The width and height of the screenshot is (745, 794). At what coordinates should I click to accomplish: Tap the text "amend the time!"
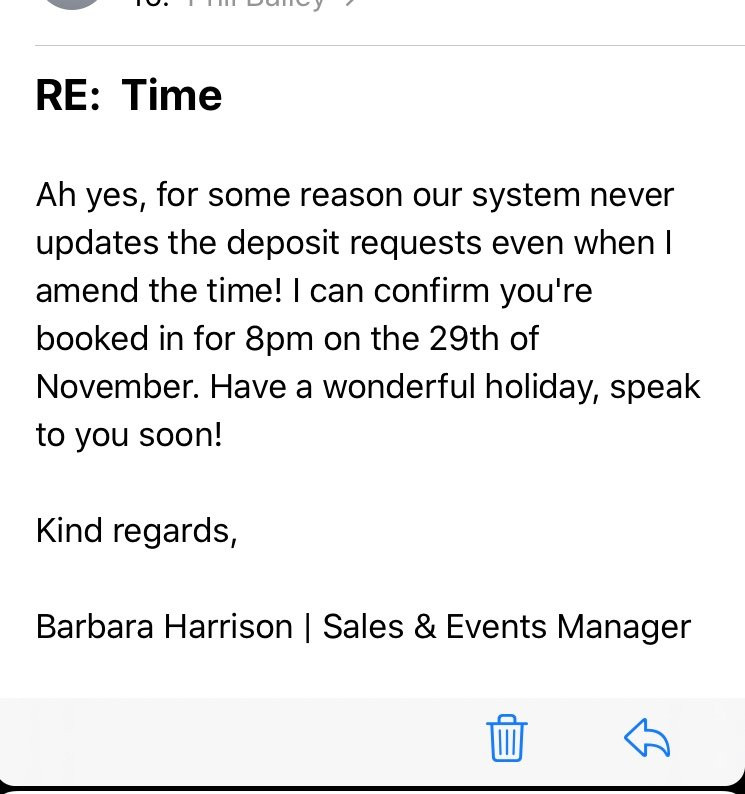pyautogui.click(x=159, y=292)
